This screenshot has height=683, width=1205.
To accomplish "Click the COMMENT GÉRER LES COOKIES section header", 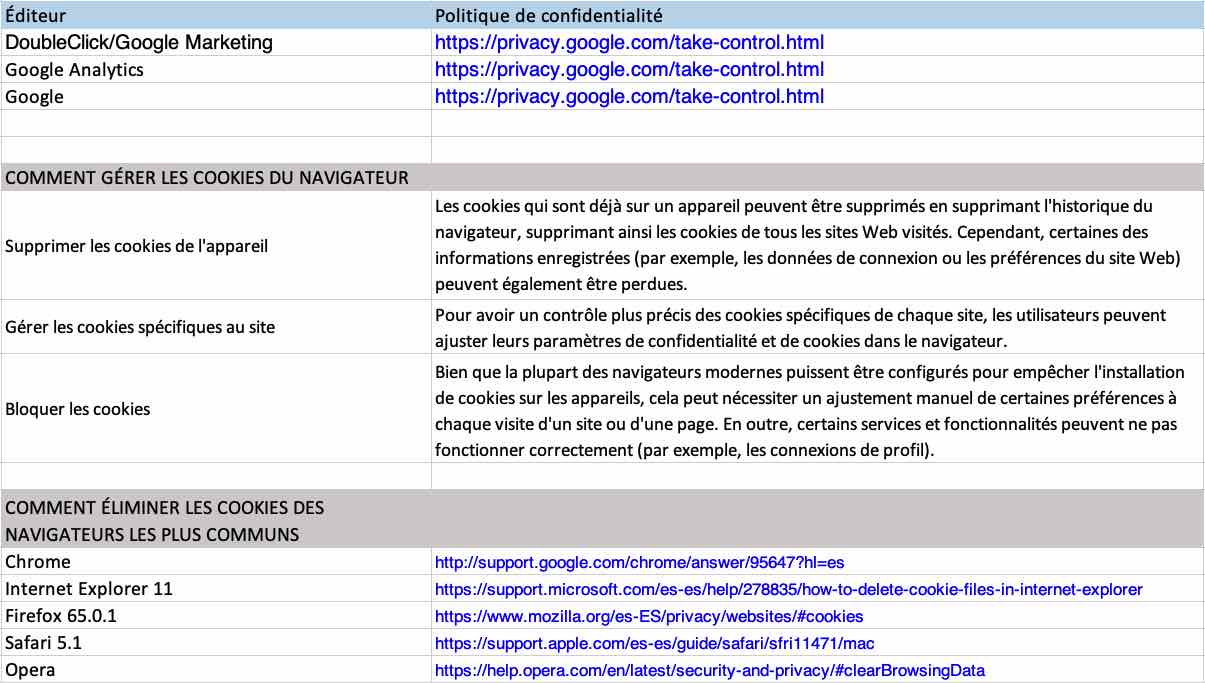I will [206, 178].
